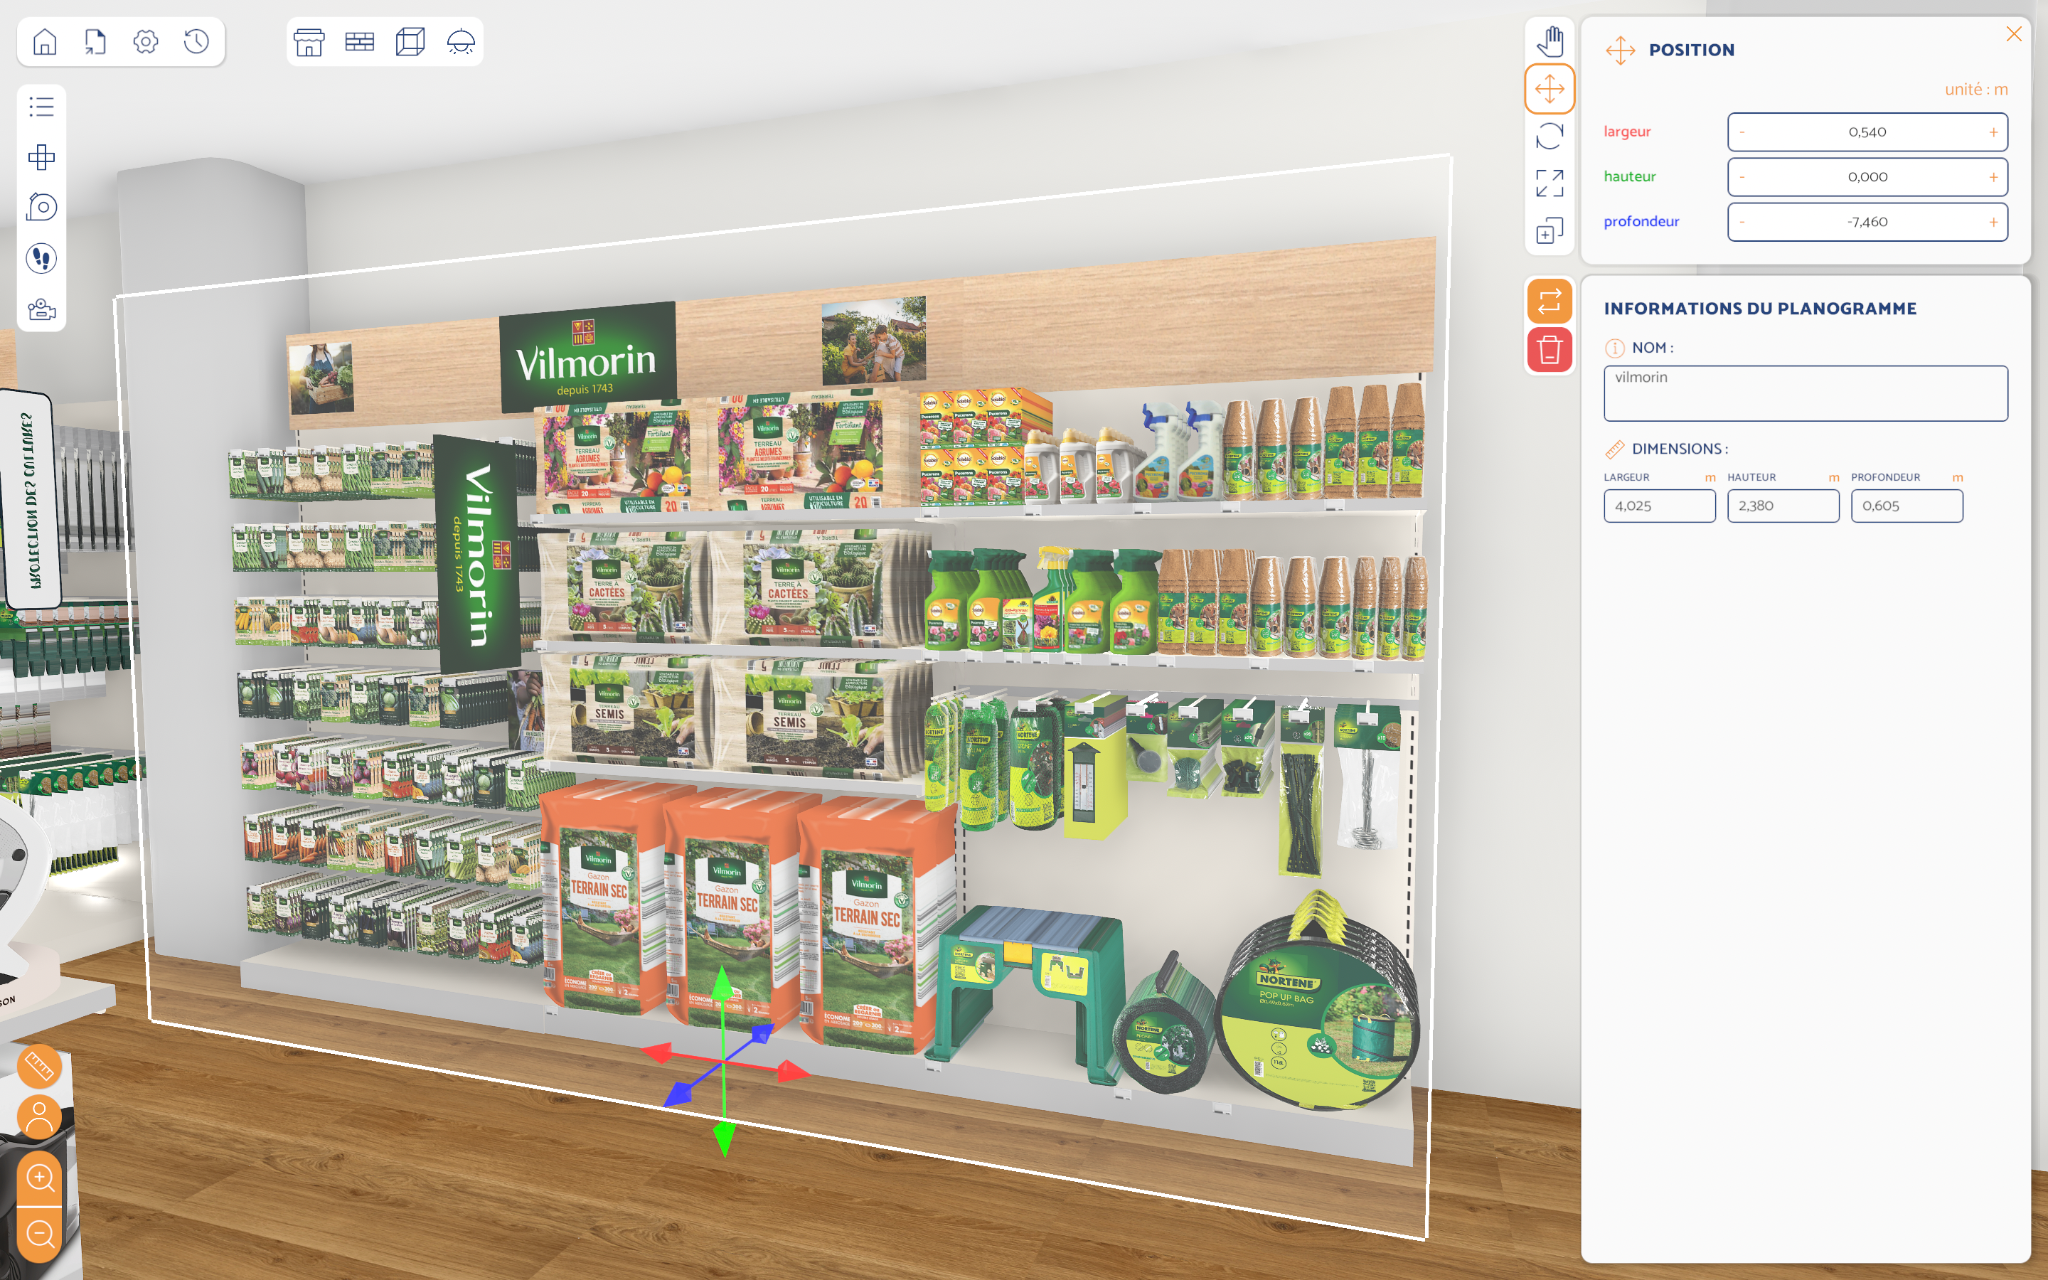This screenshot has width=2048, height=1280.
Task: Click the 'unité : m' label
Action: (x=1976, y=89)
